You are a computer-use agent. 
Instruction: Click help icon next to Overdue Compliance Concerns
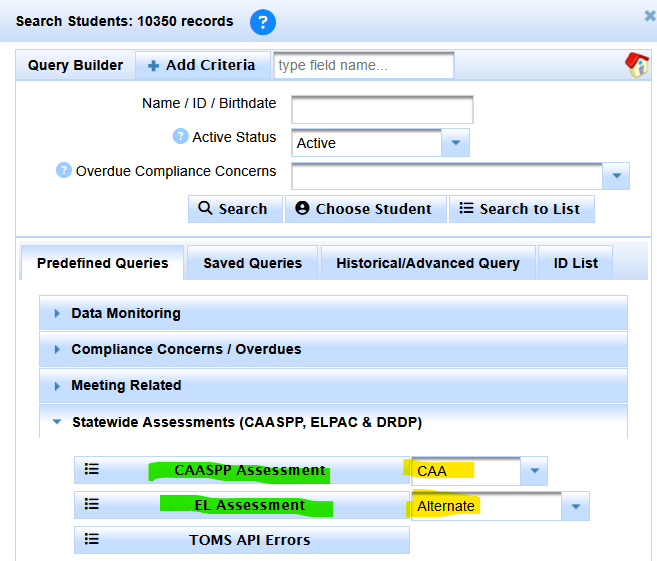click(x=64, y=171)
